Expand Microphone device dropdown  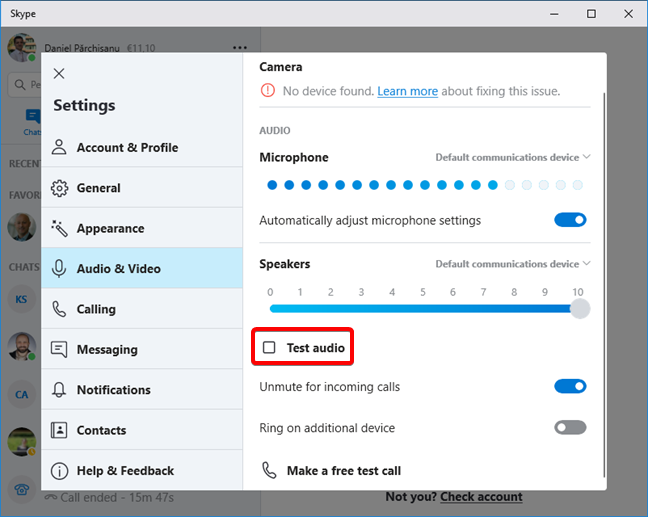pyautogui.click(x=513, y=157)
